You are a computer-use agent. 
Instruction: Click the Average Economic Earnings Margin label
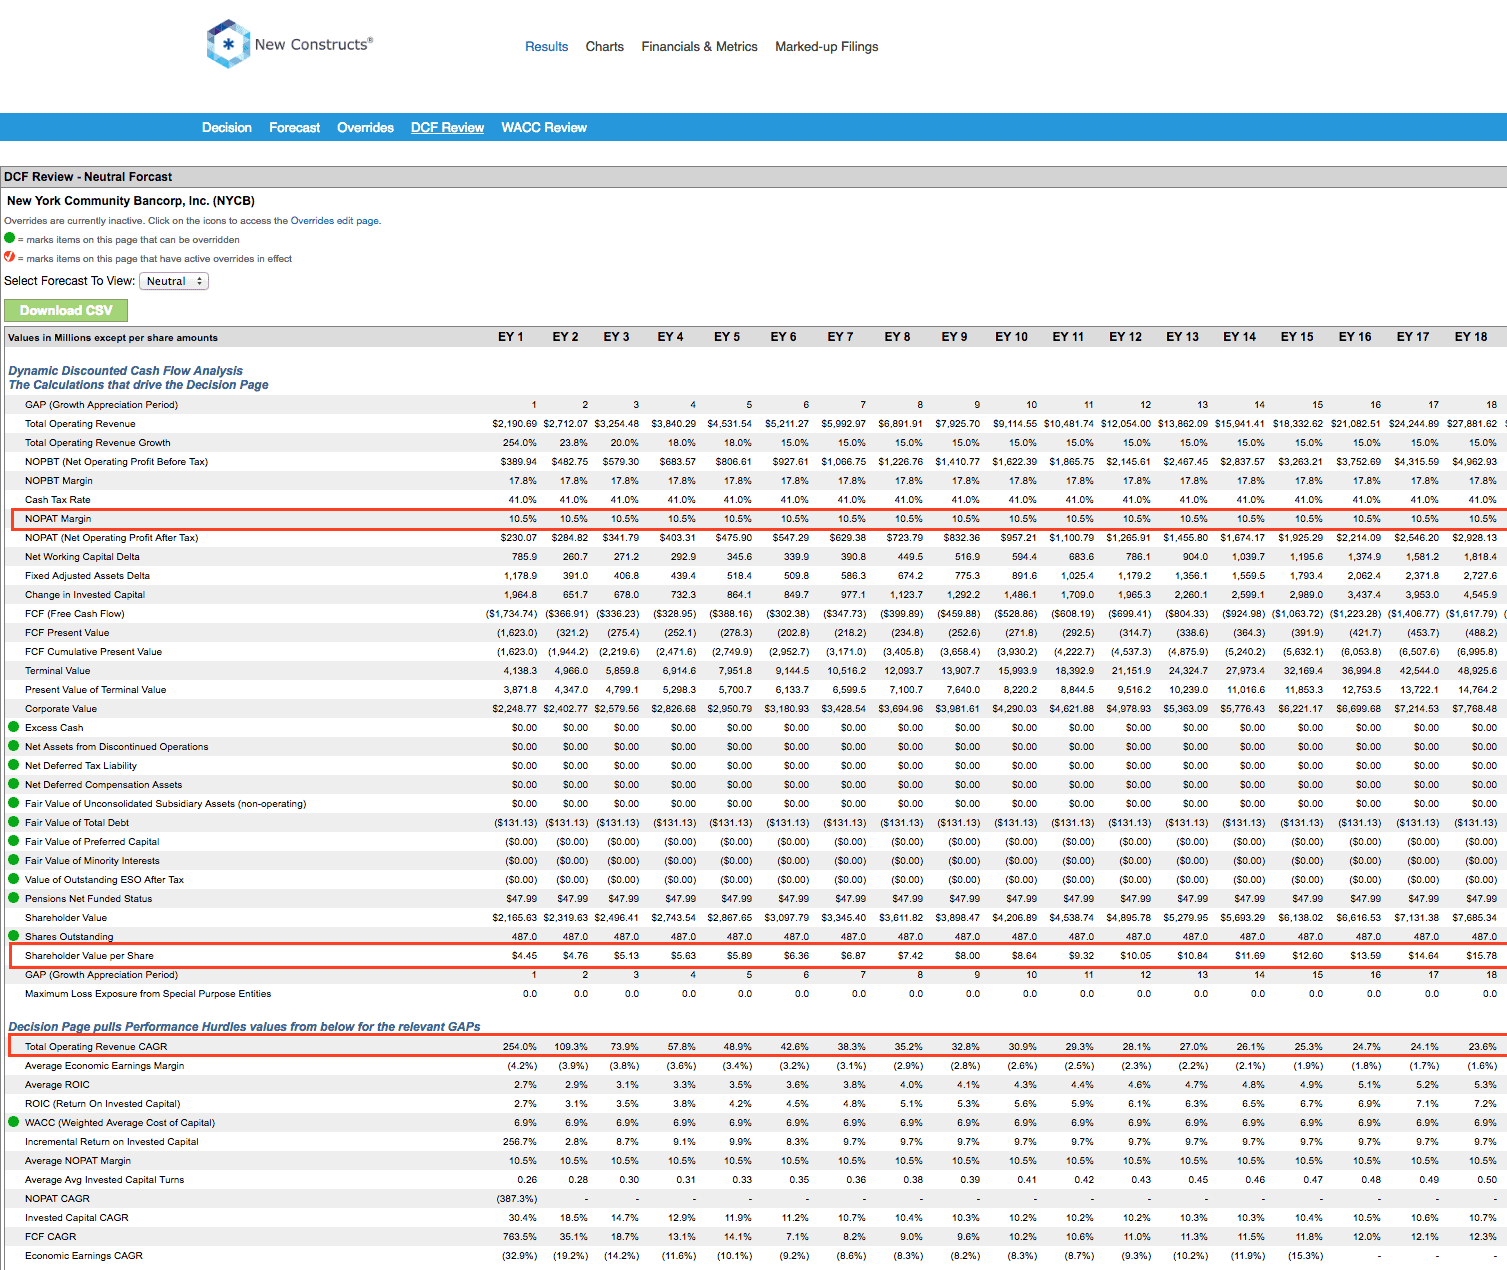click(105, 1066)
